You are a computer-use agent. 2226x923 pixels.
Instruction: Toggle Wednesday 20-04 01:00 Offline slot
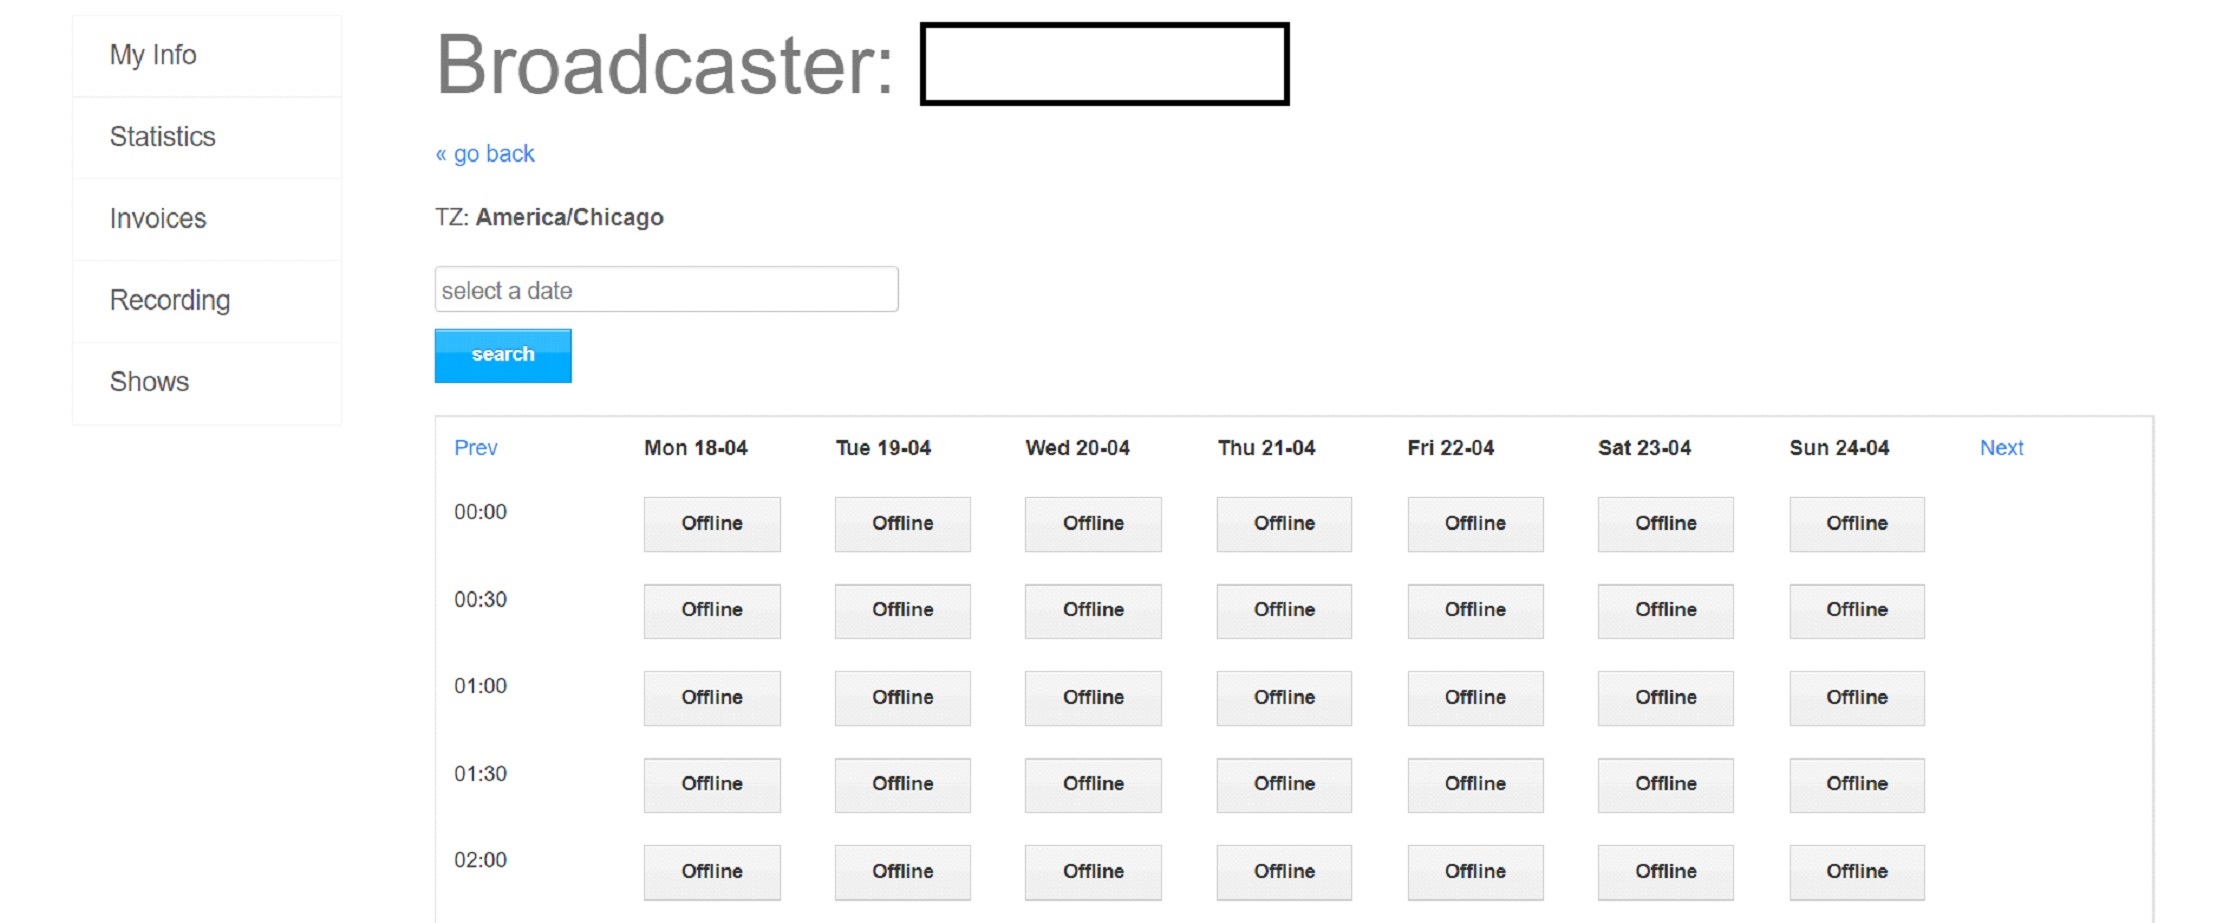tap(1093, 698)
